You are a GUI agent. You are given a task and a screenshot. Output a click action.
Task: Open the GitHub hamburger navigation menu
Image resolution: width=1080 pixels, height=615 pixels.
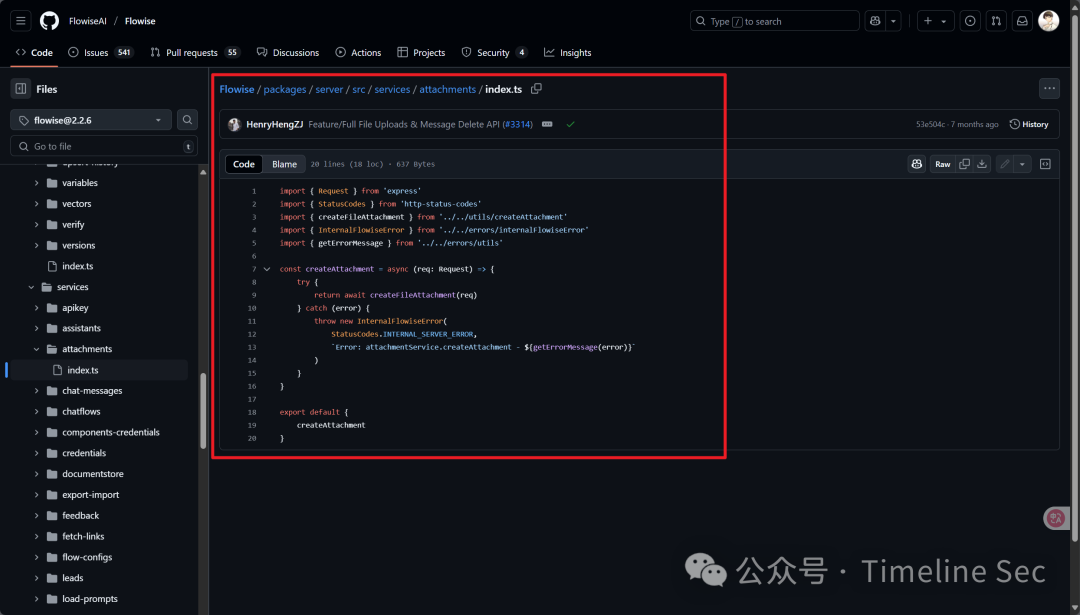[x=21, y=21]
